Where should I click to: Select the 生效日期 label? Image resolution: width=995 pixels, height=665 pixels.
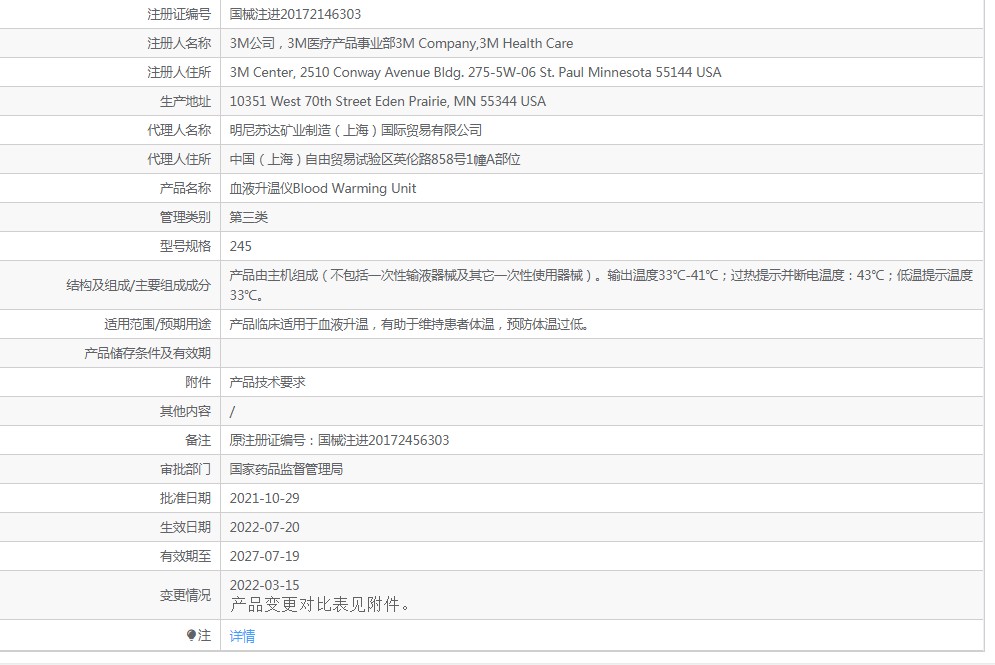(185, 527)
